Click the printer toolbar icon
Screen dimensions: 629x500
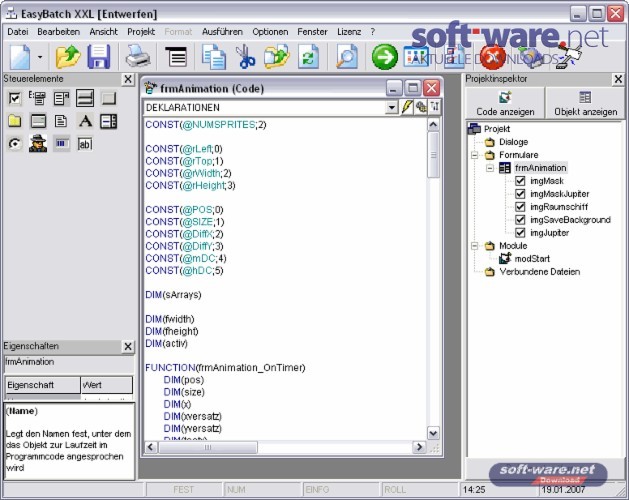138,57
